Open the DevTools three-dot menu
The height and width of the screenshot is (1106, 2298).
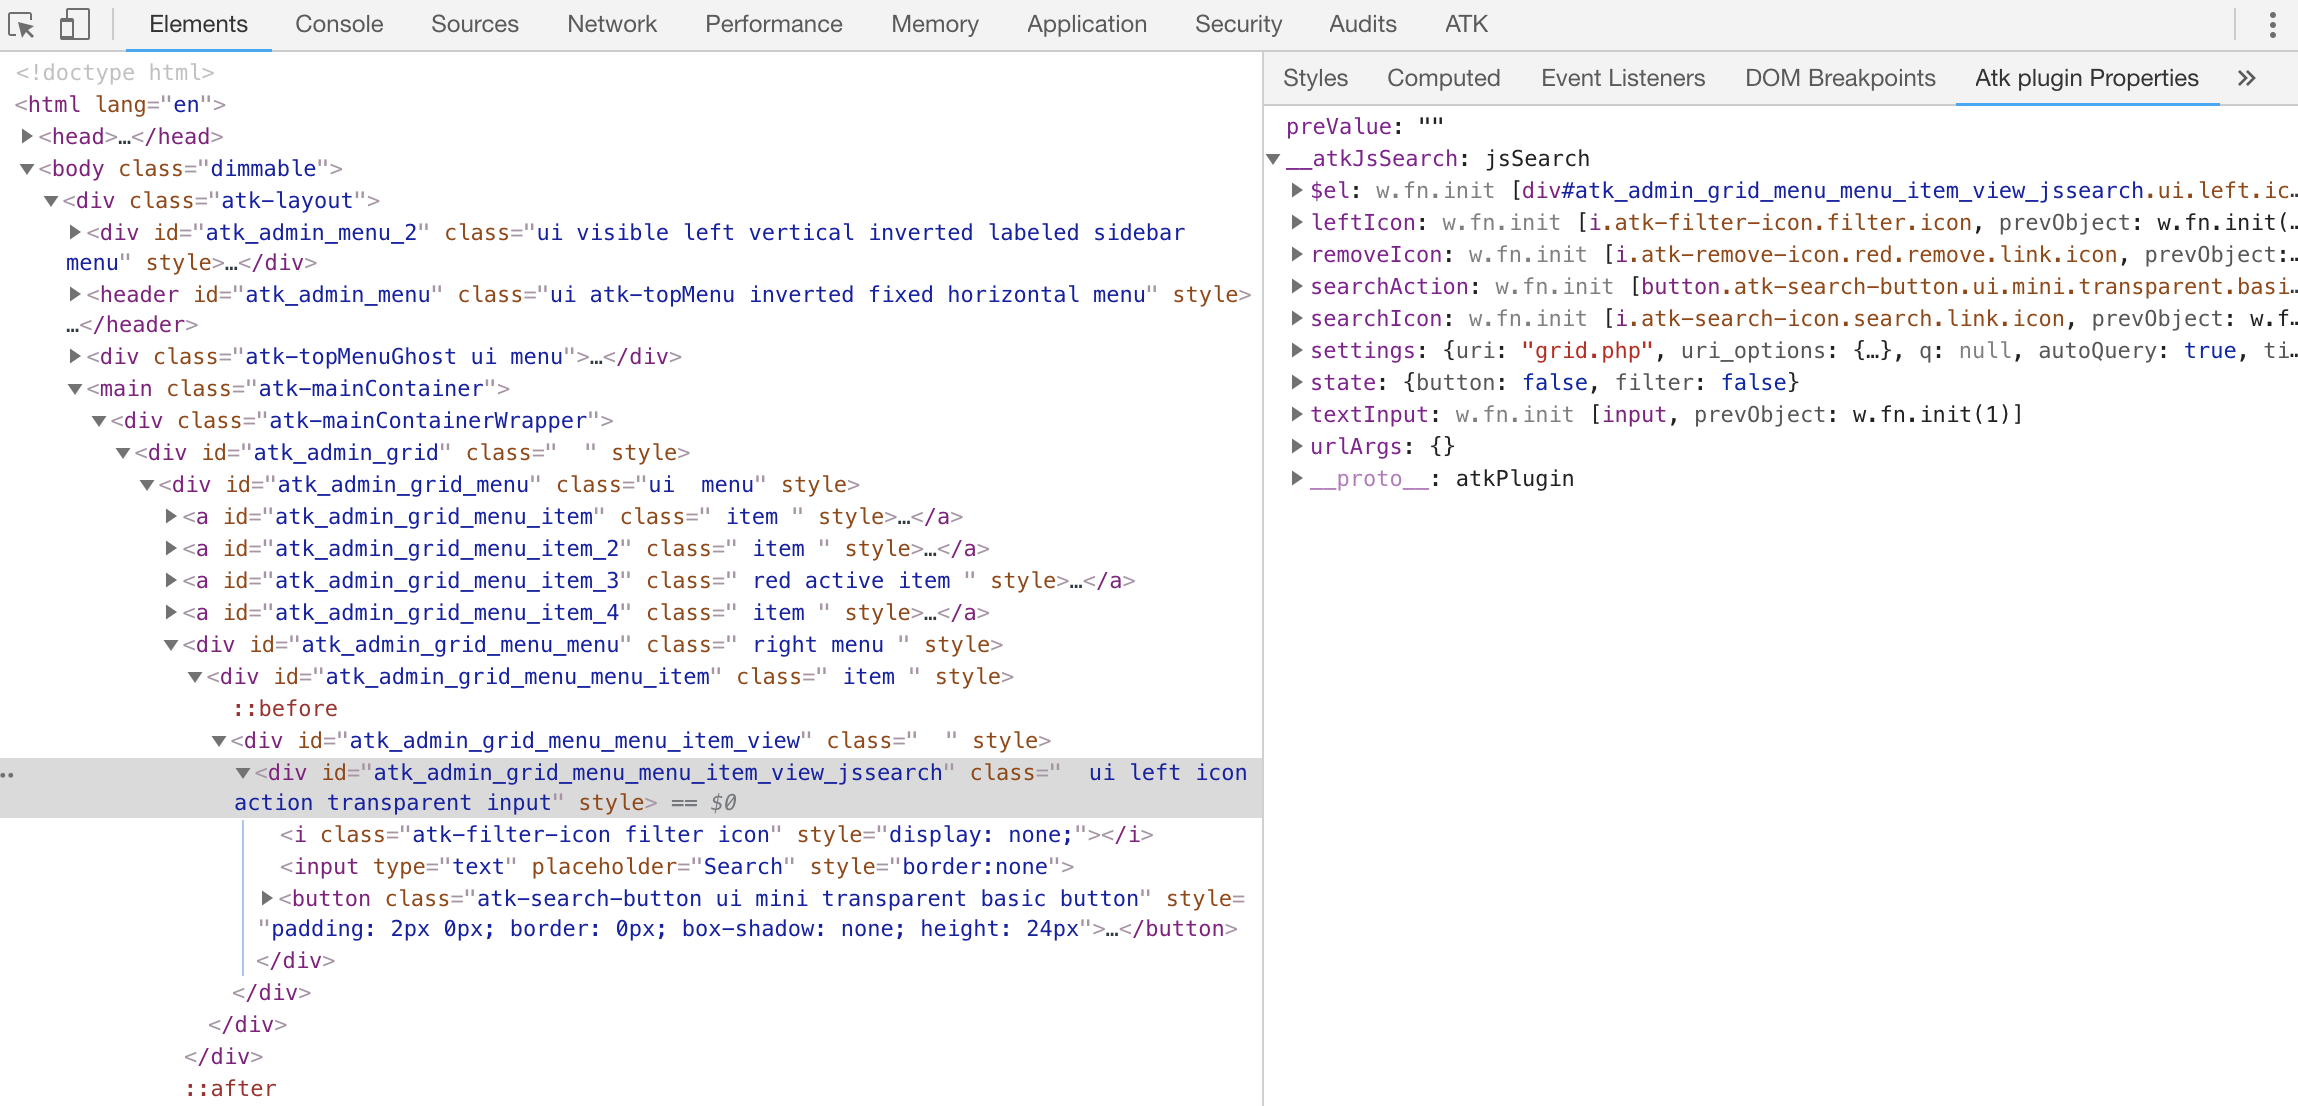tap(2272, 24)
